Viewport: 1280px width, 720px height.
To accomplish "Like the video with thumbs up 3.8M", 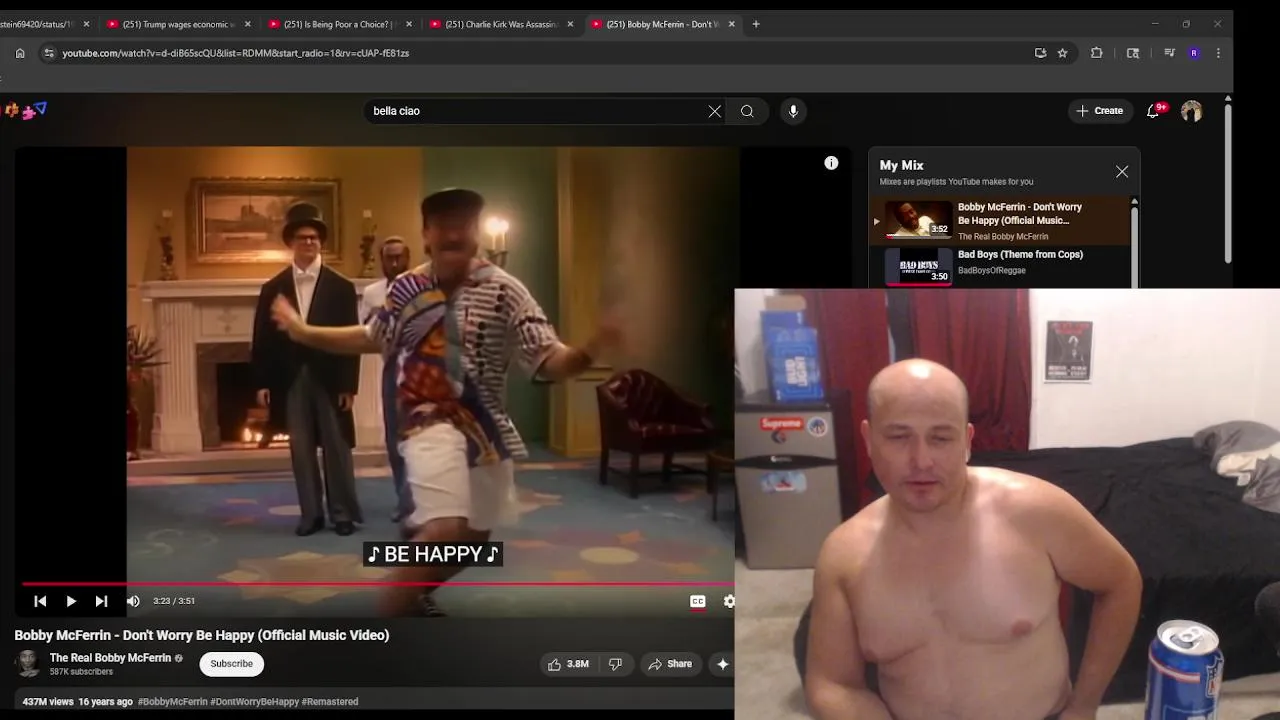I will [x=567, y=664].
